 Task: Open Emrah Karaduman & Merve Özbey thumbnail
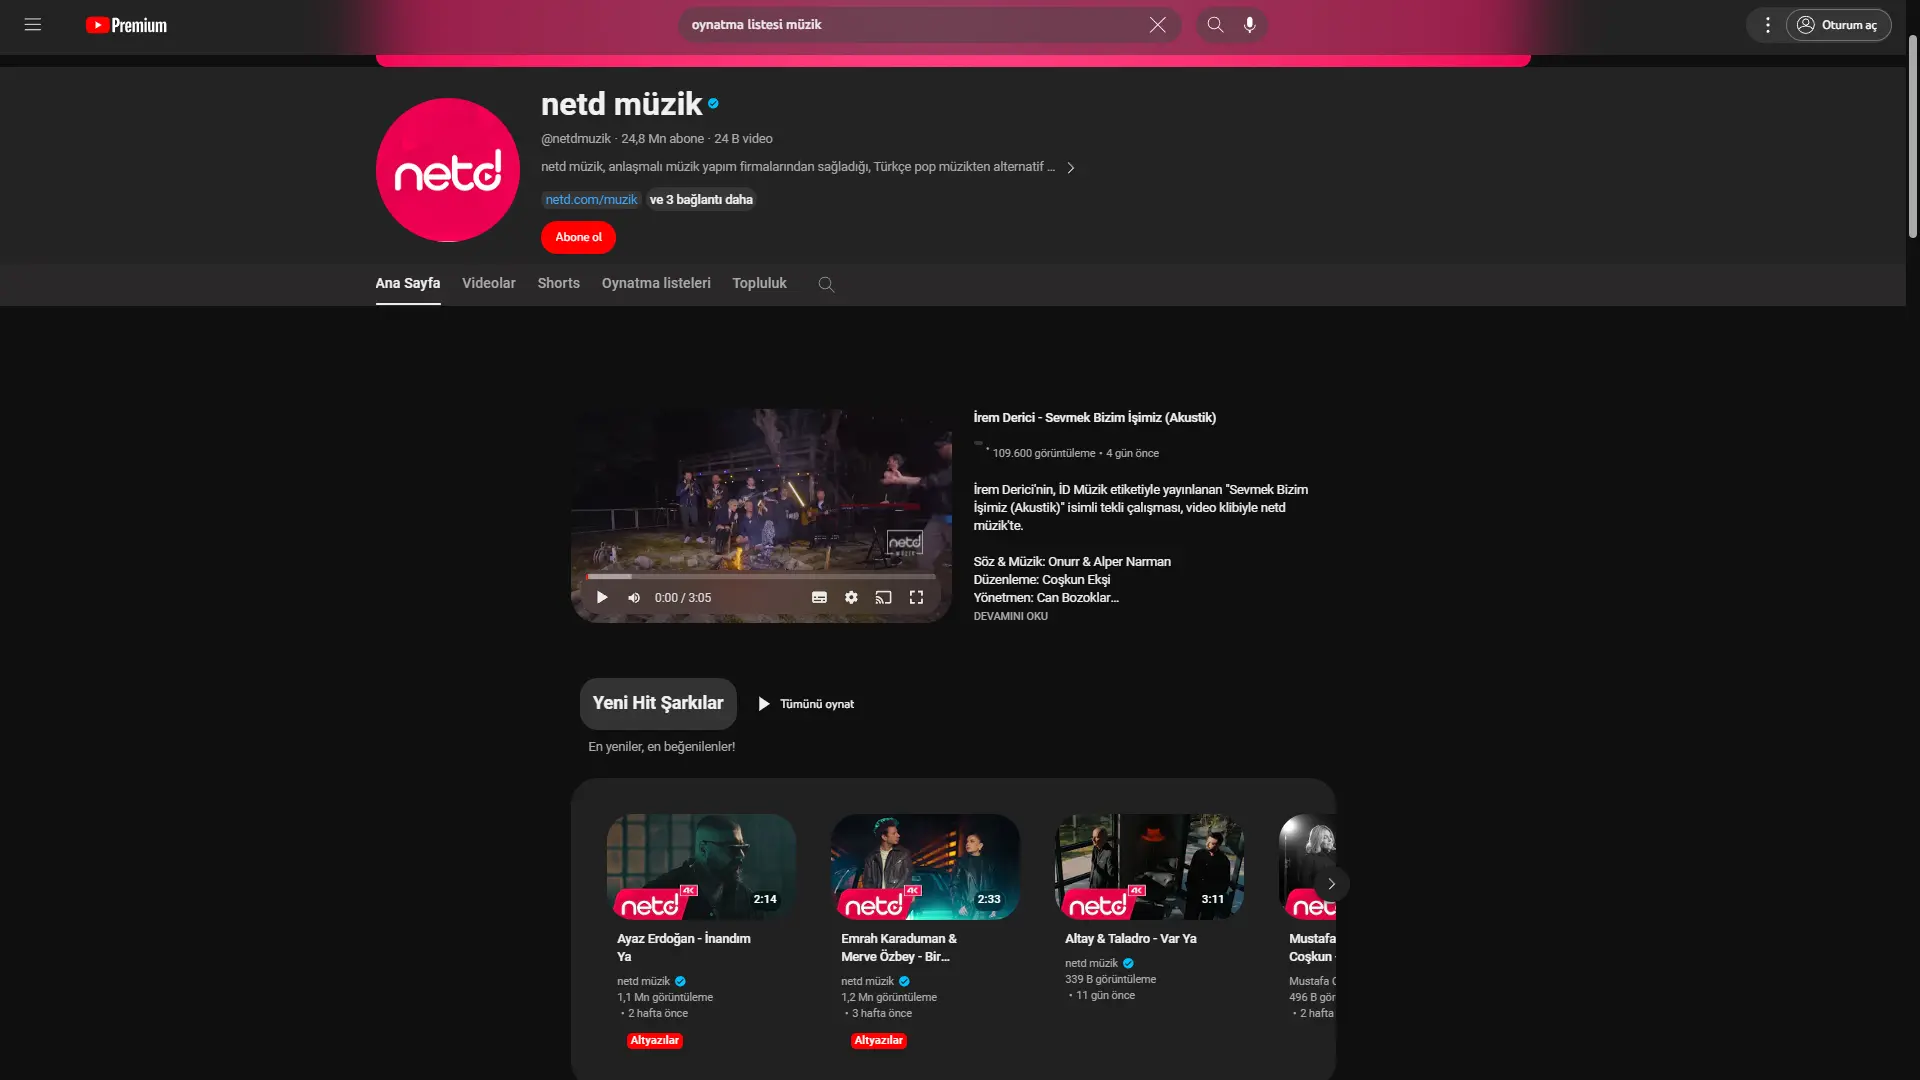point(925,867)
